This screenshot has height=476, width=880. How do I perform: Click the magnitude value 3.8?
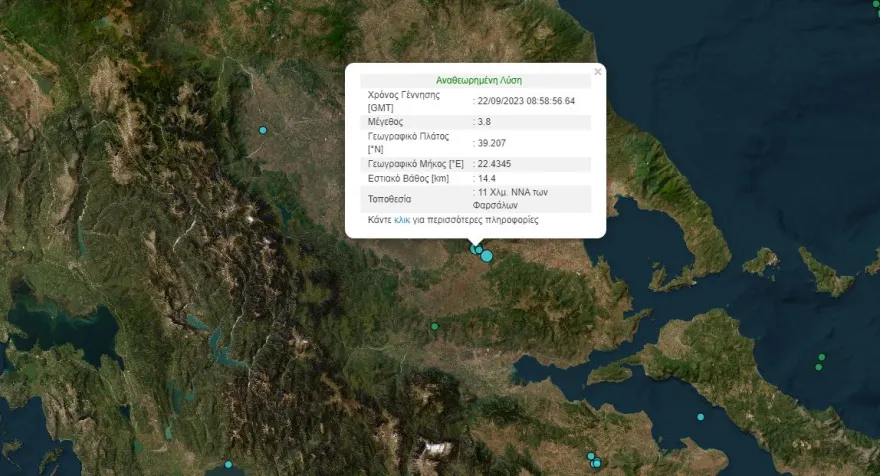click(x=484, y=121)
